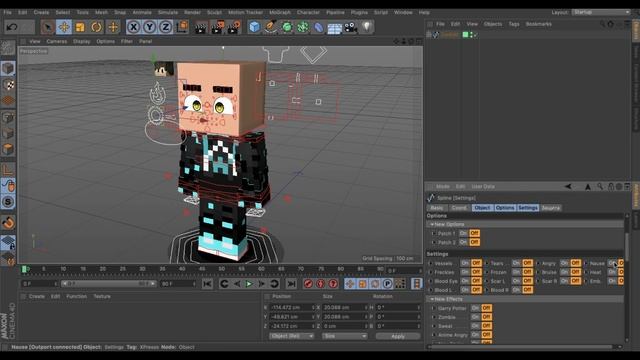Turn Sweat On

click(475, 326)
